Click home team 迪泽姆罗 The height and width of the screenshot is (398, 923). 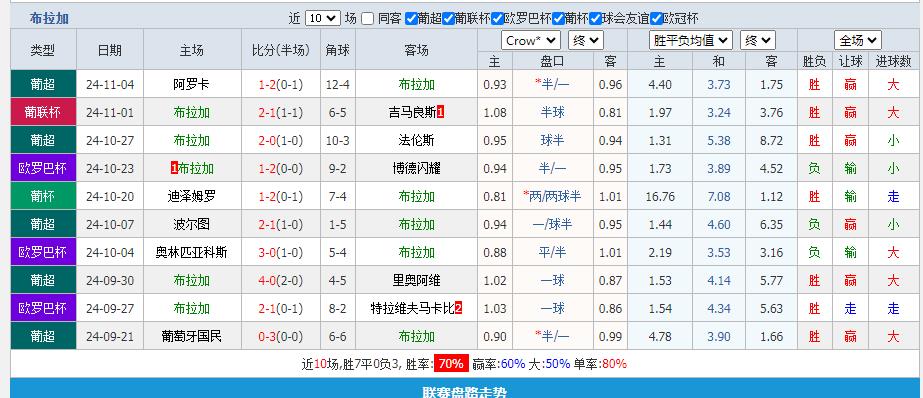click(x=191, y=196)
